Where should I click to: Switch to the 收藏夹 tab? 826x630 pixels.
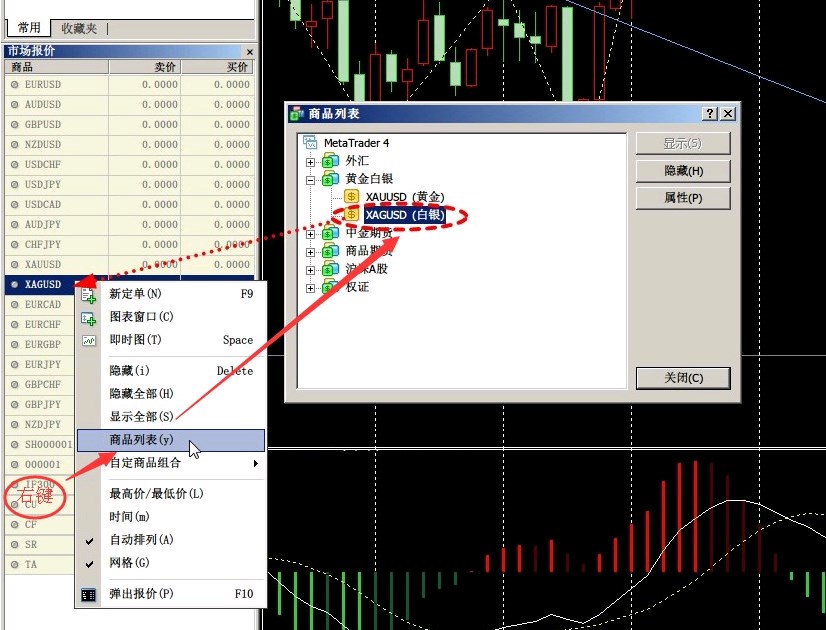coord(79,29)
